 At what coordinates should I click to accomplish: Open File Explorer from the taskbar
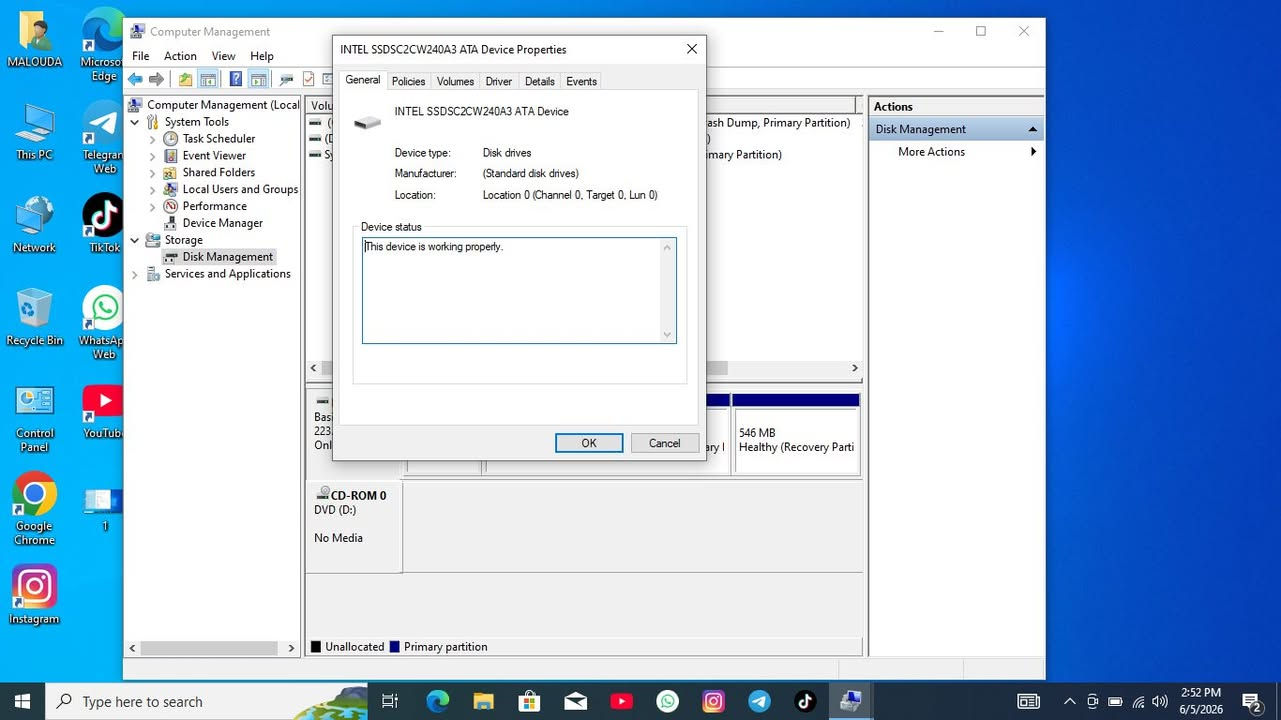click(483, 702)
